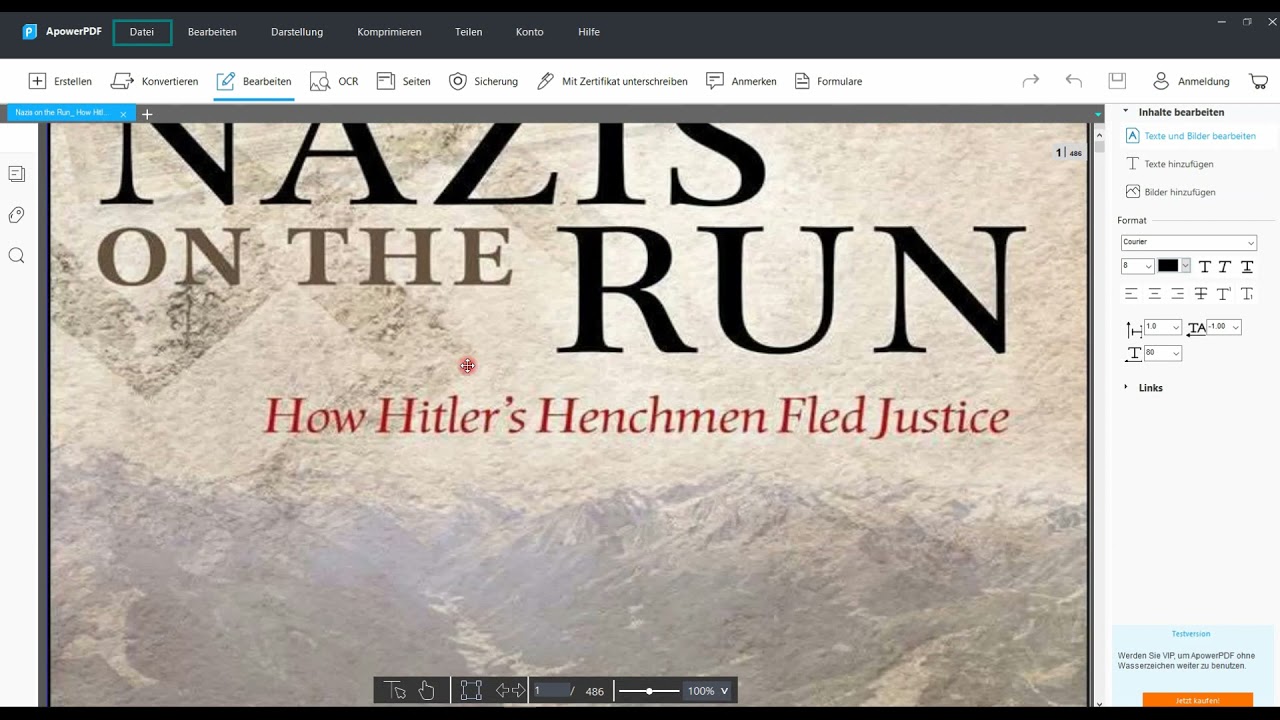Toggle superscript formatting
This screenshot has width=1280, height=720.
click(1224, 294)
